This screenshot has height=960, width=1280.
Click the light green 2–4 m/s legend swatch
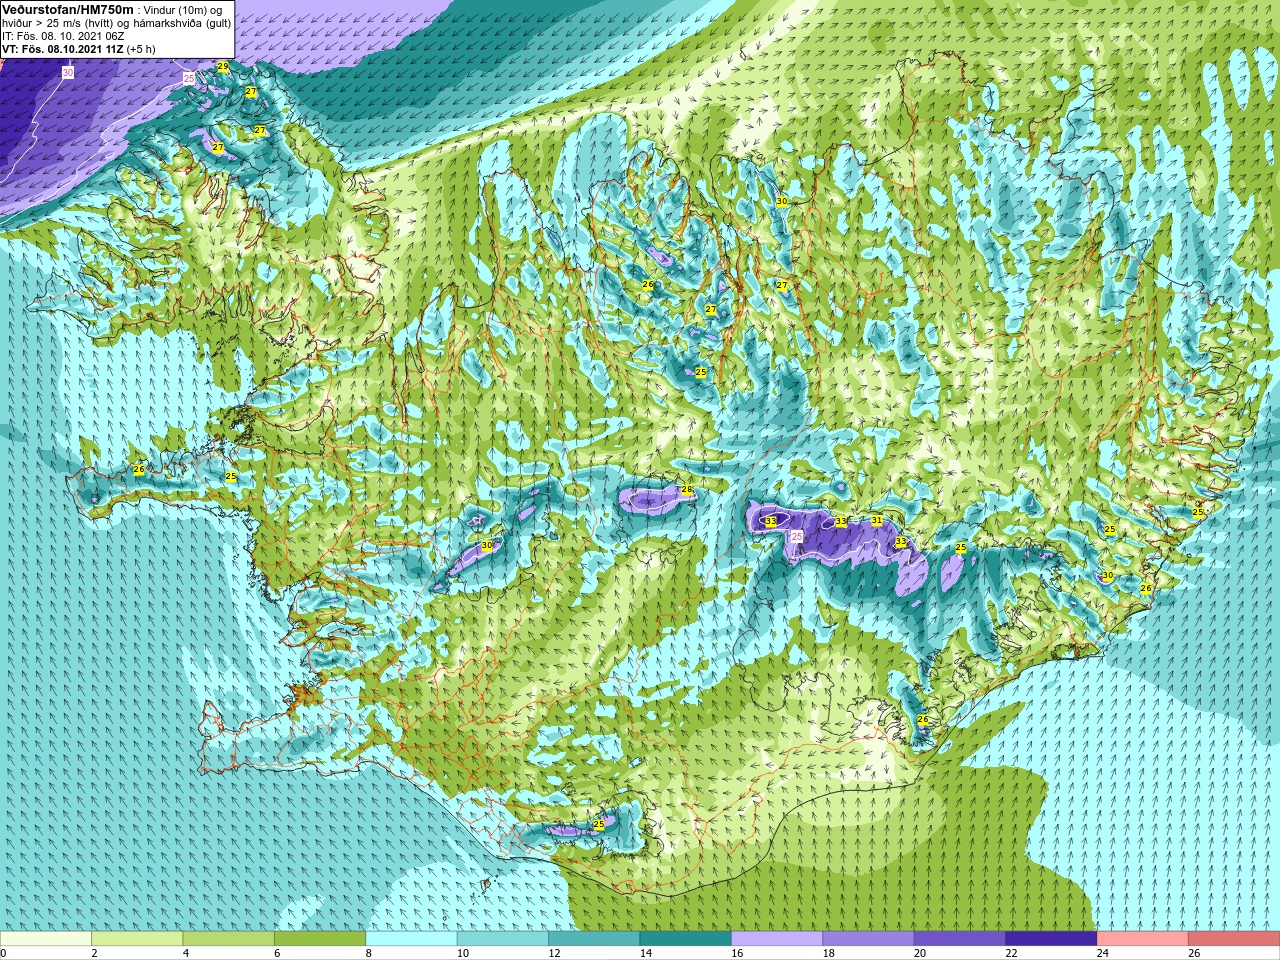[x=137, y=939]
